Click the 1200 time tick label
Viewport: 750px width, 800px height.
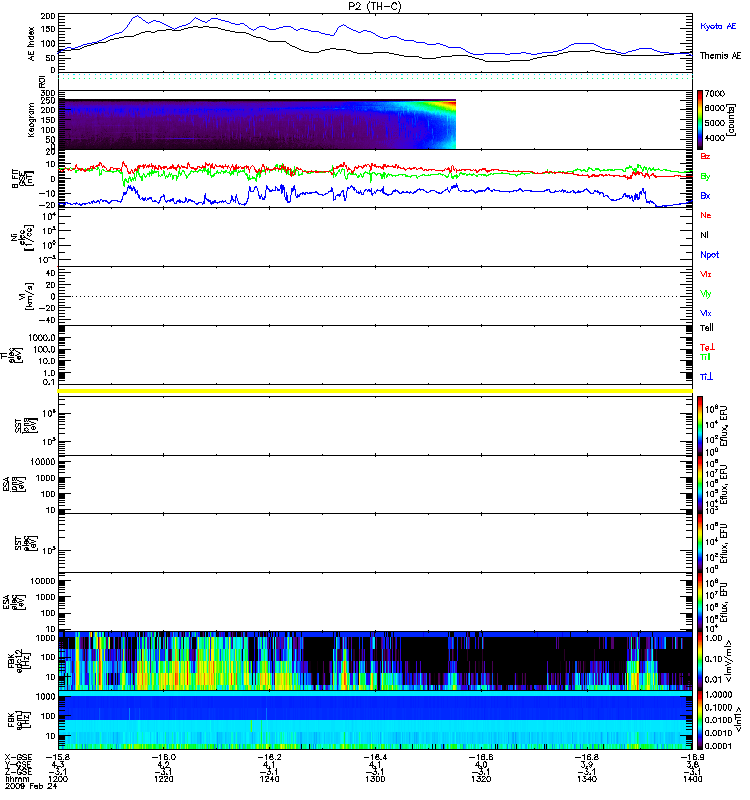click(58, 779)
